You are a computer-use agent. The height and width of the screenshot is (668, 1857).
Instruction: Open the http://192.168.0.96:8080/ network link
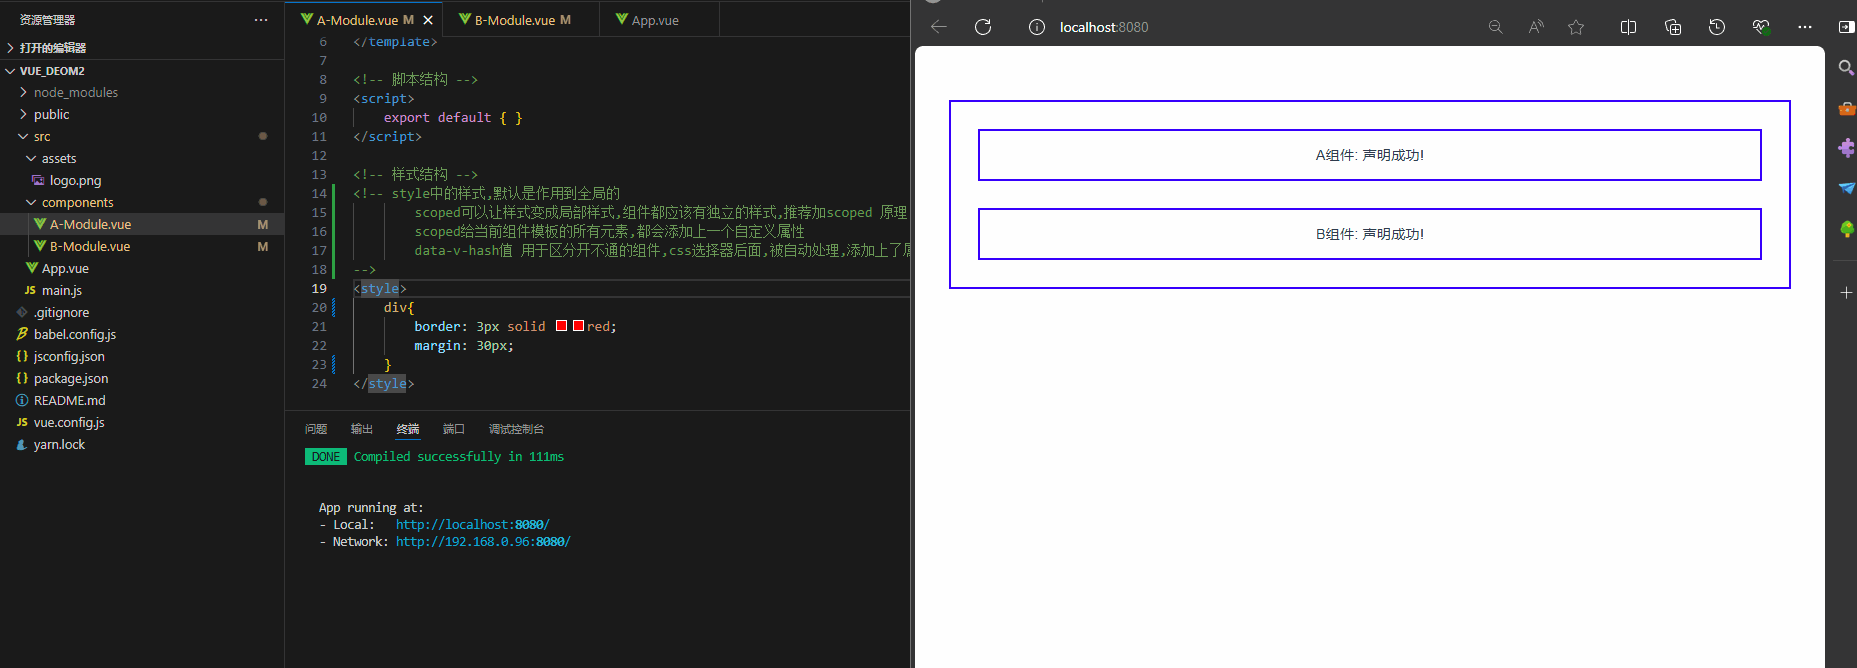click(483, 541)
